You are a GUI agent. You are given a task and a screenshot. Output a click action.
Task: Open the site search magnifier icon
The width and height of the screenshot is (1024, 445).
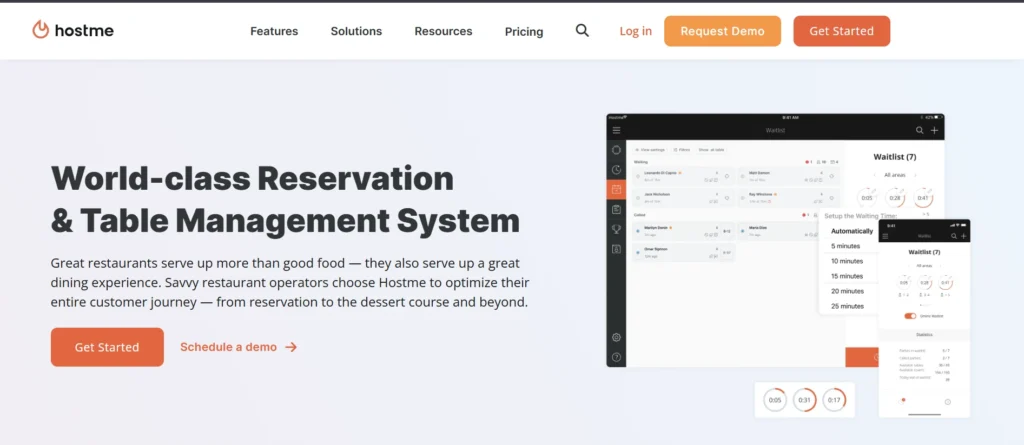click(582, 30)
